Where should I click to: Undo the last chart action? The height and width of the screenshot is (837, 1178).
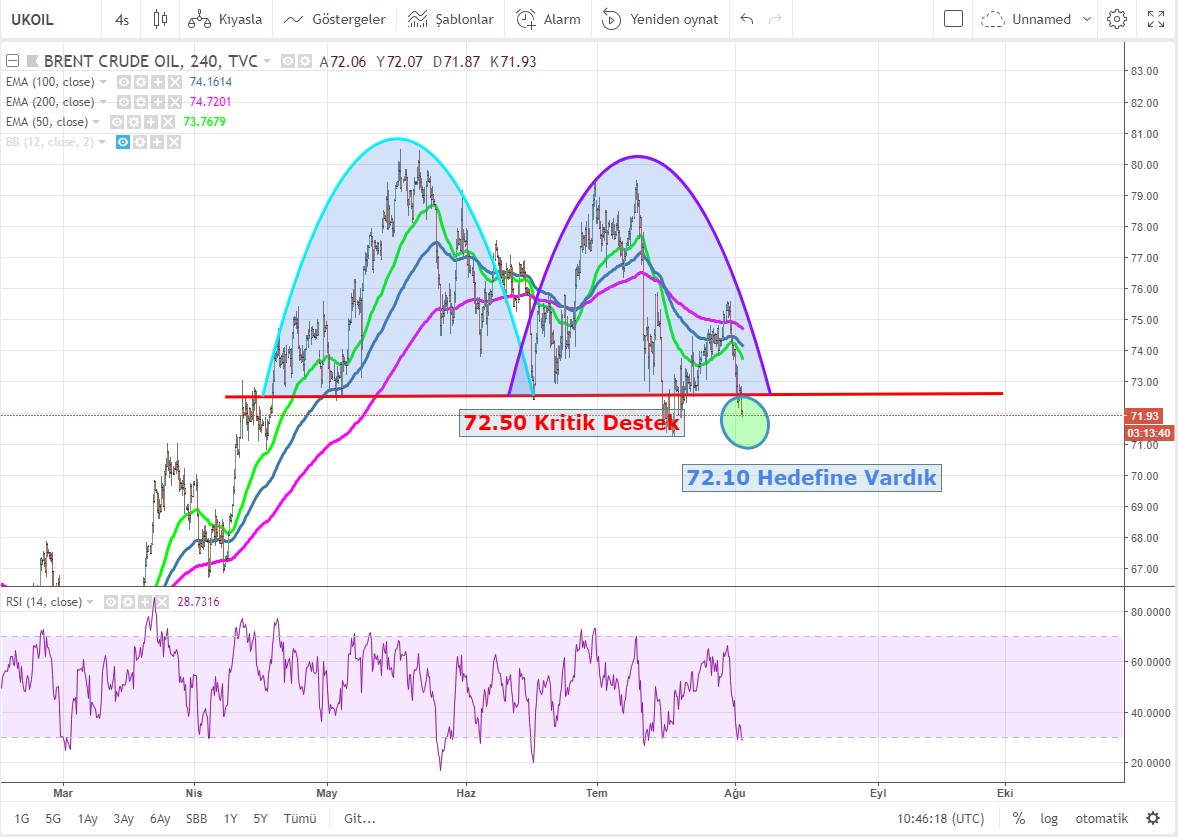[745, 19]
